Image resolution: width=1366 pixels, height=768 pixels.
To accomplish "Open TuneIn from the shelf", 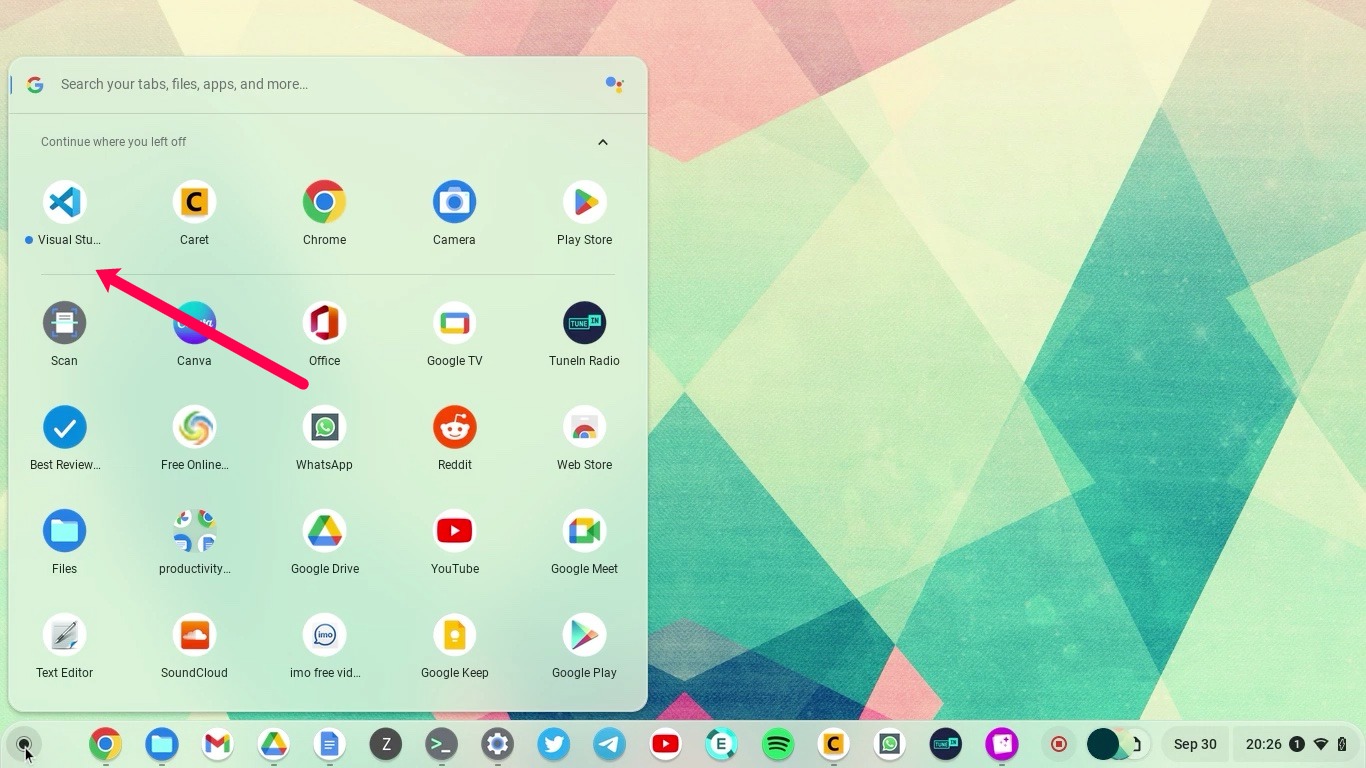I will pos(945,744).
